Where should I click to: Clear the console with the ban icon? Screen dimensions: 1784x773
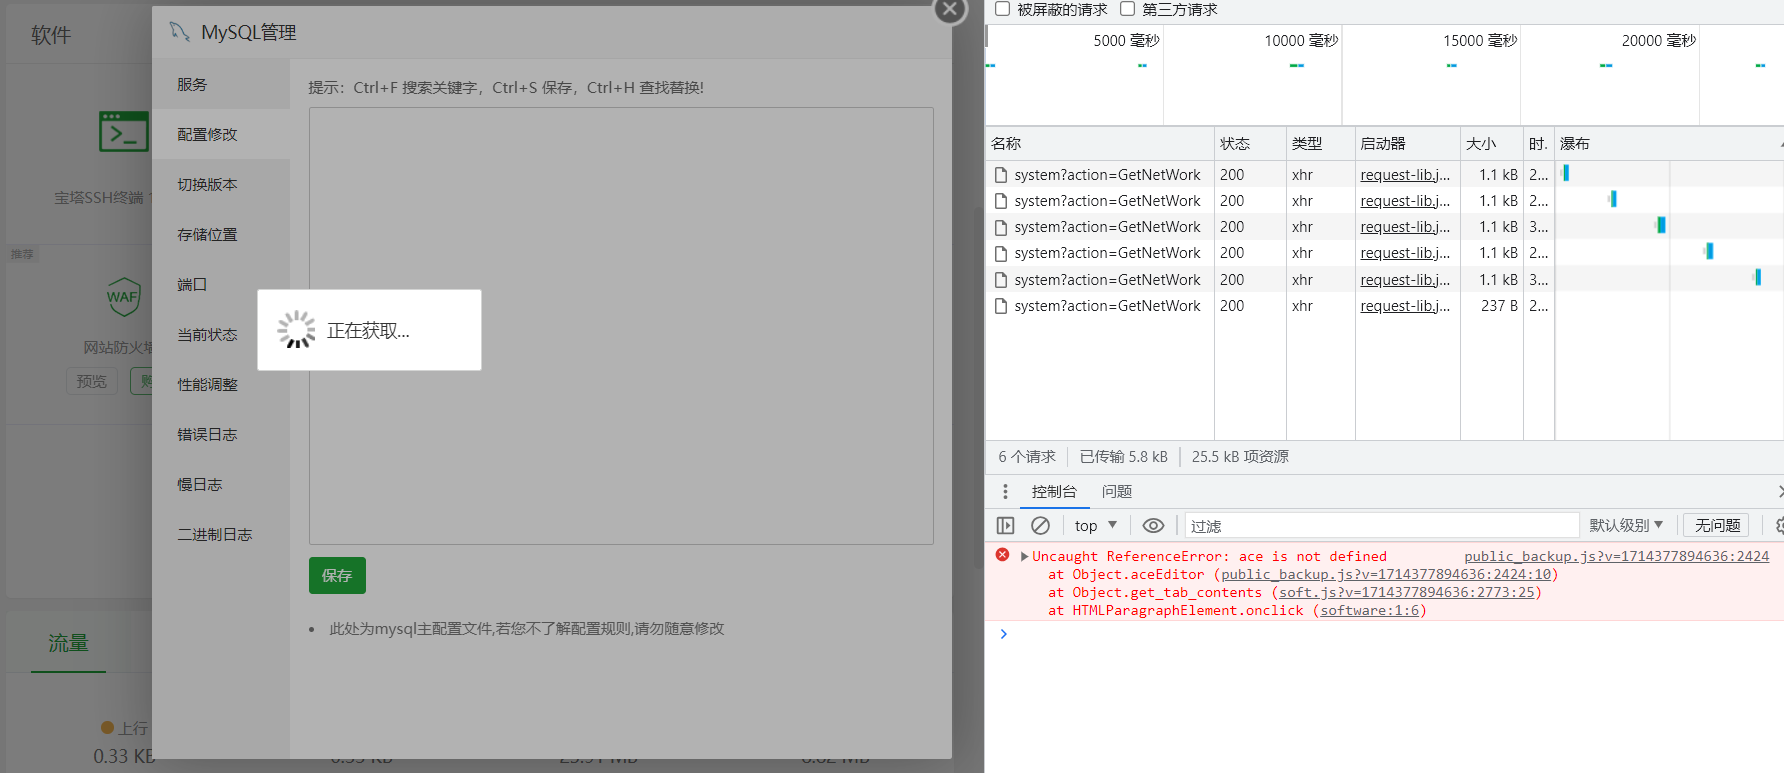(1040, 525)
